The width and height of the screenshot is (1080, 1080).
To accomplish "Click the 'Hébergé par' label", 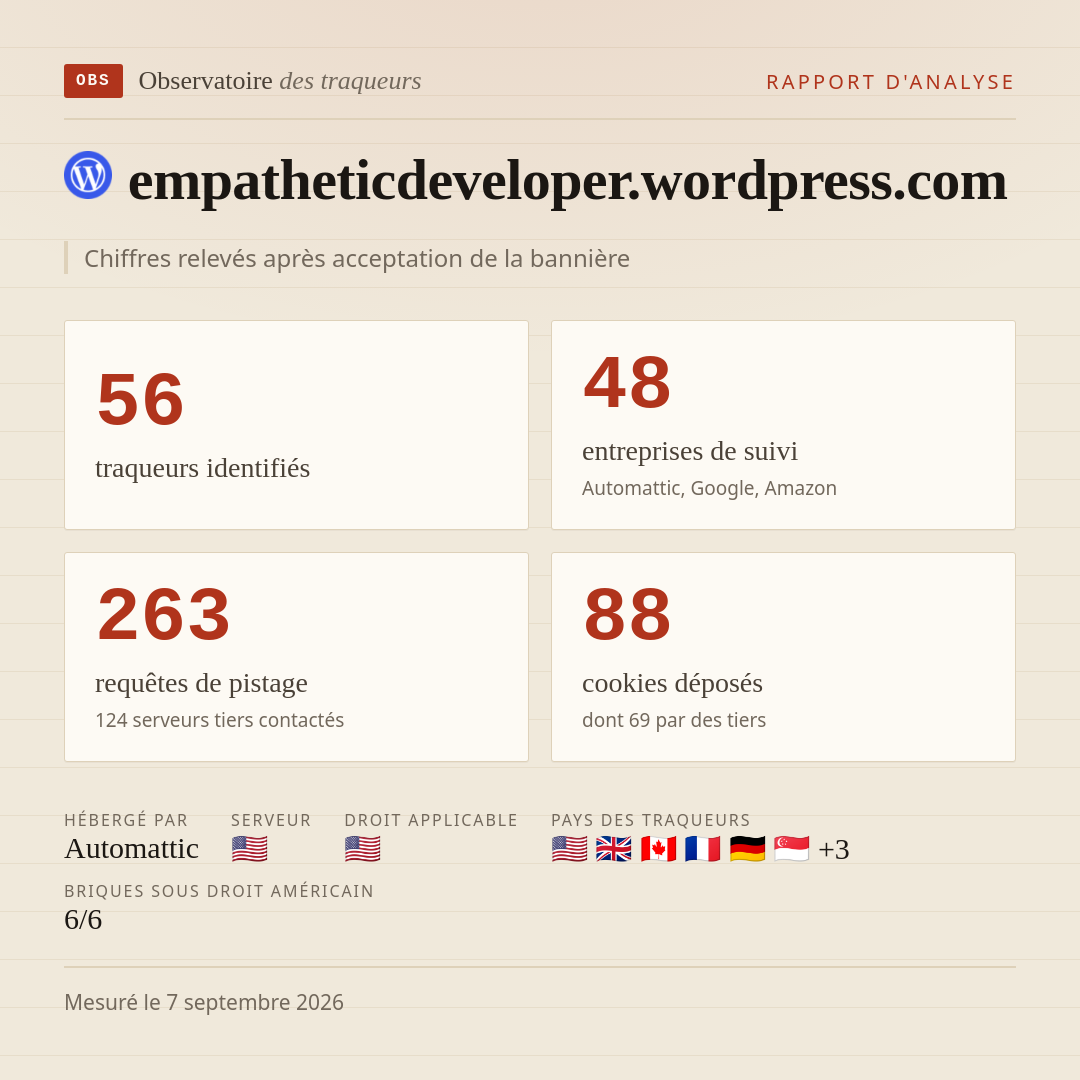I will coord(126,820).
